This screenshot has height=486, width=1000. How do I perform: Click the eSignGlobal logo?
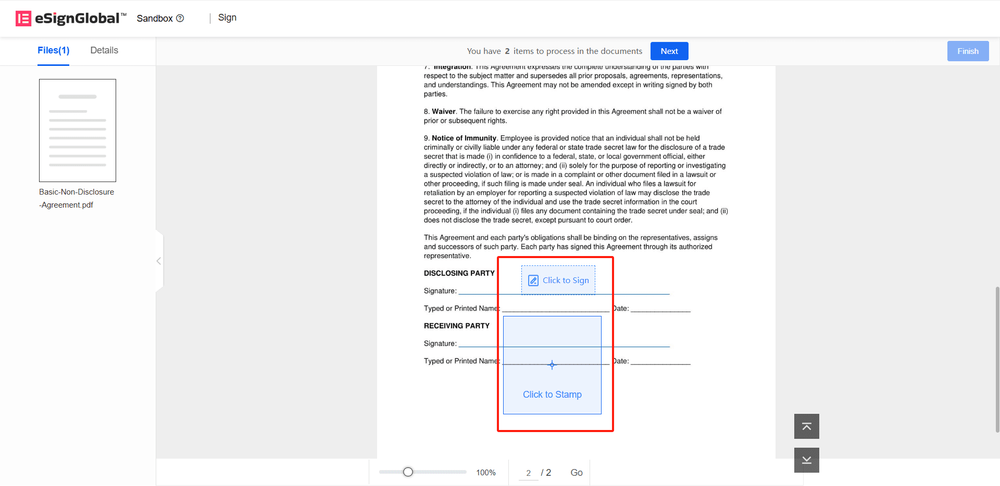point(71,18)
